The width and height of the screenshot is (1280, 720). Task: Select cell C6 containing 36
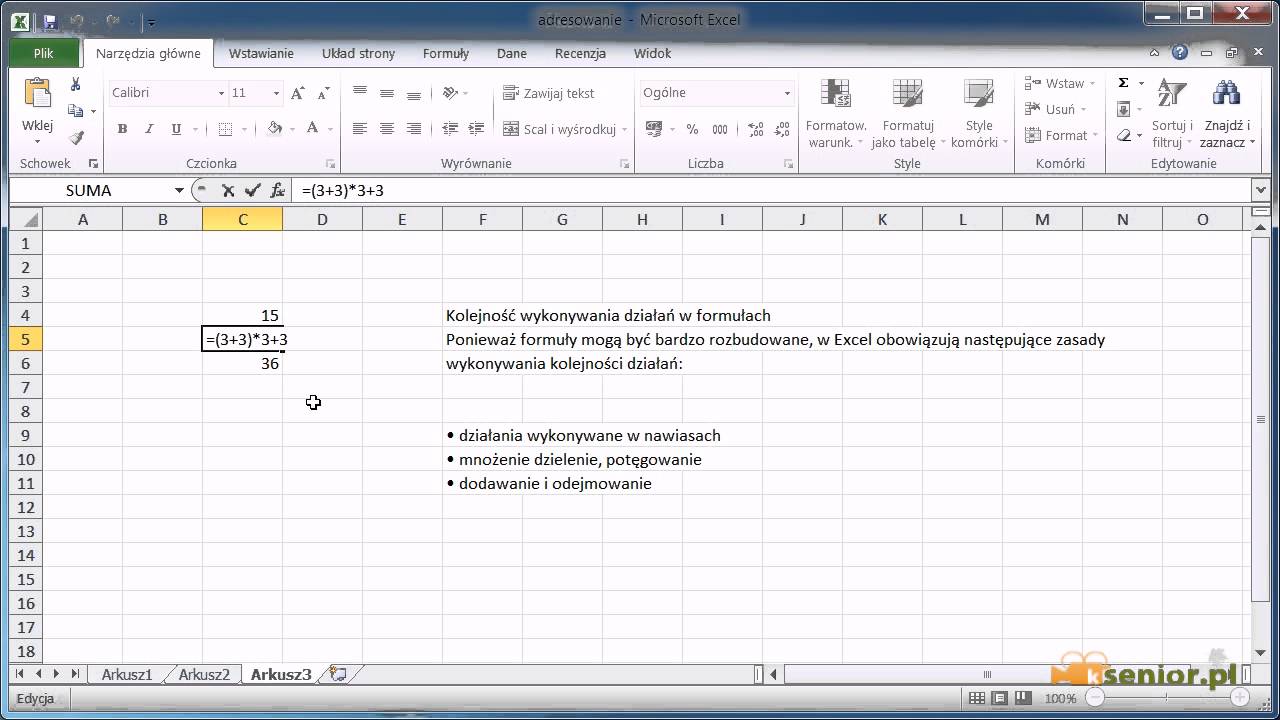242,364
